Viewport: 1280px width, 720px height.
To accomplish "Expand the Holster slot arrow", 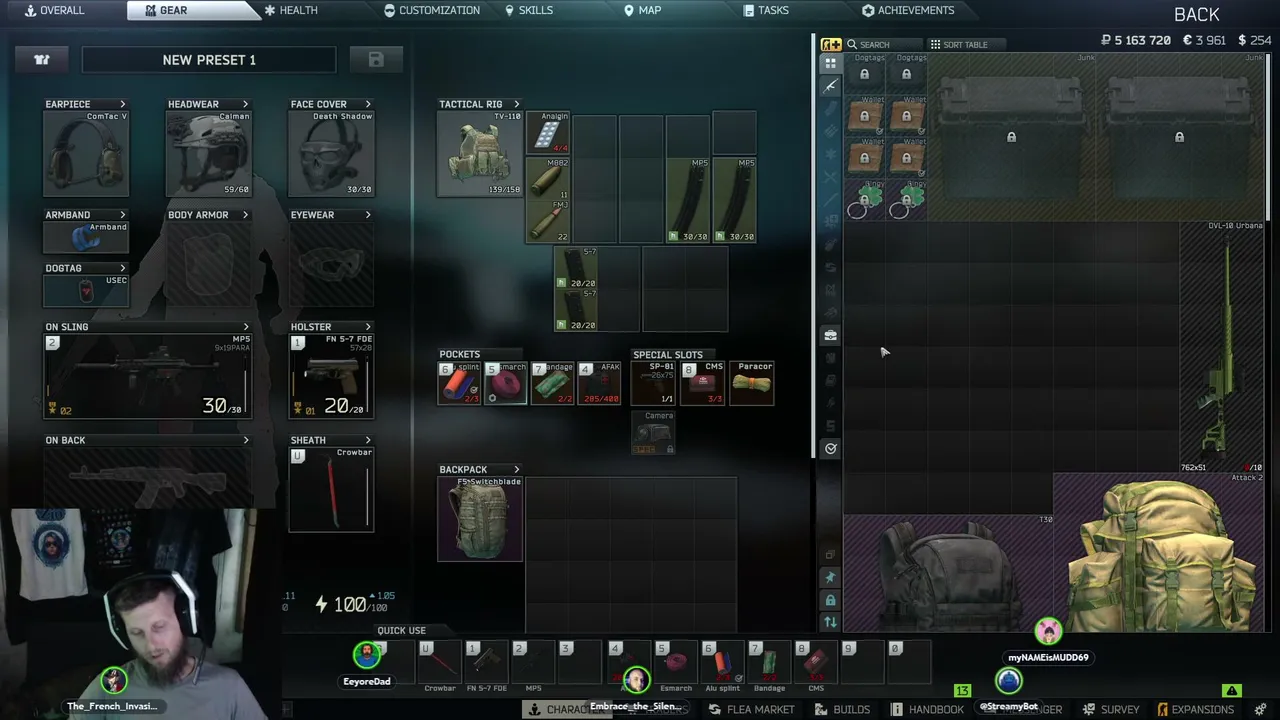I will click(x=368, y=327).
